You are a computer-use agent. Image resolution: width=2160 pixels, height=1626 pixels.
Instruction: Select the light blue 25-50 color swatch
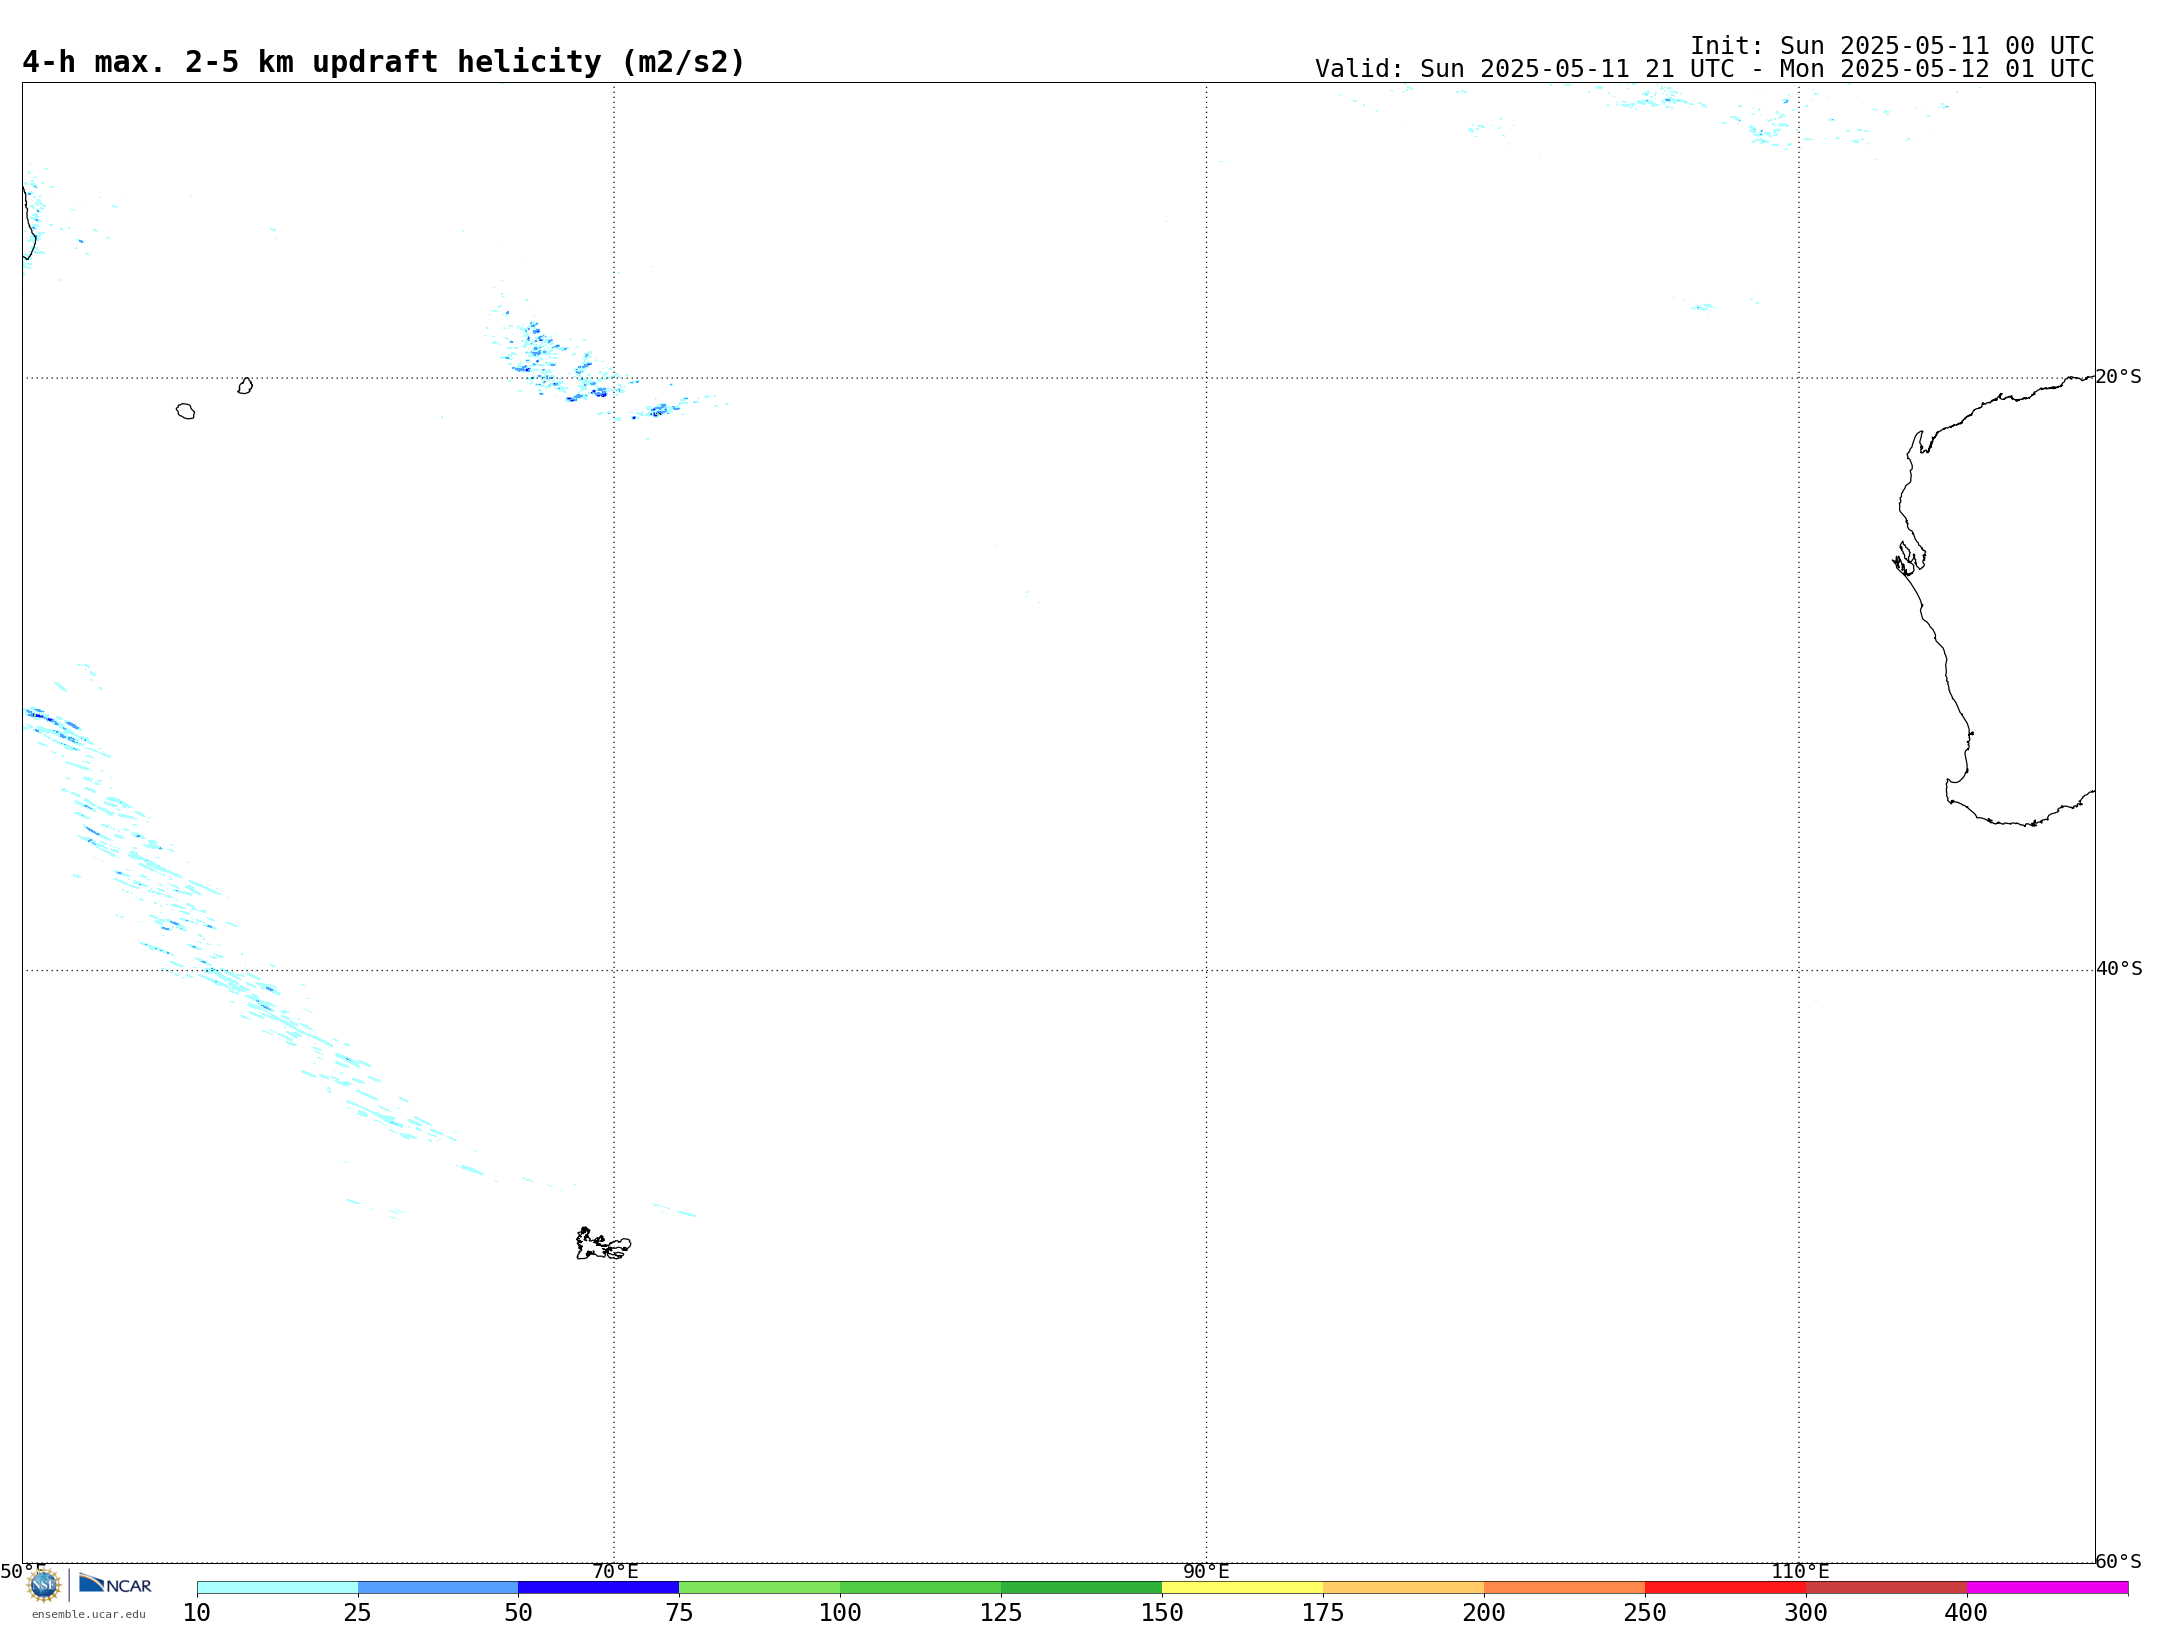click(x=438, y=1587)
